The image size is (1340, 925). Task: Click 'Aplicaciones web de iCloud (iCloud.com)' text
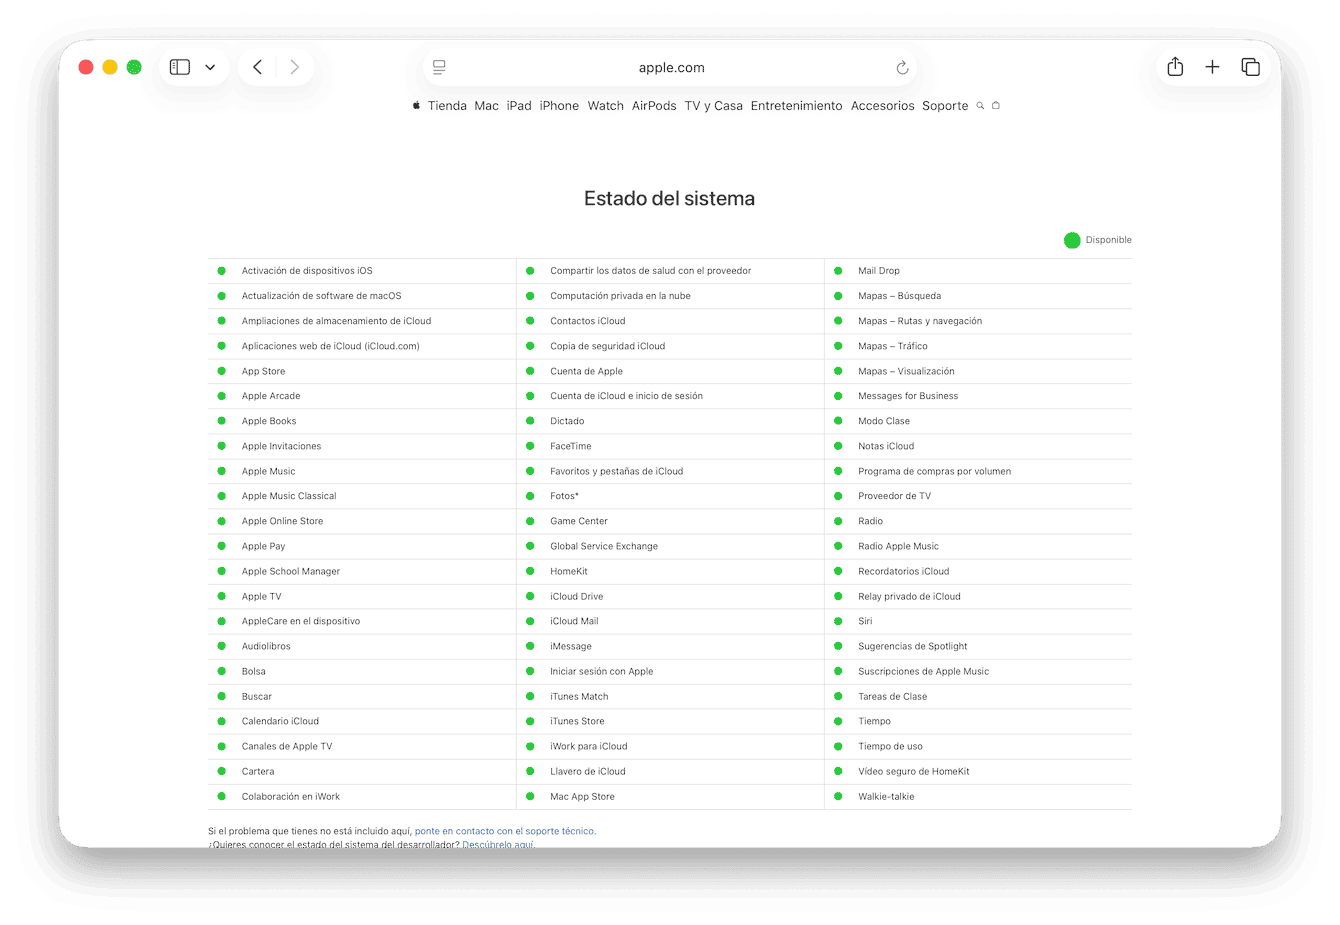click(x=330, y=346)
